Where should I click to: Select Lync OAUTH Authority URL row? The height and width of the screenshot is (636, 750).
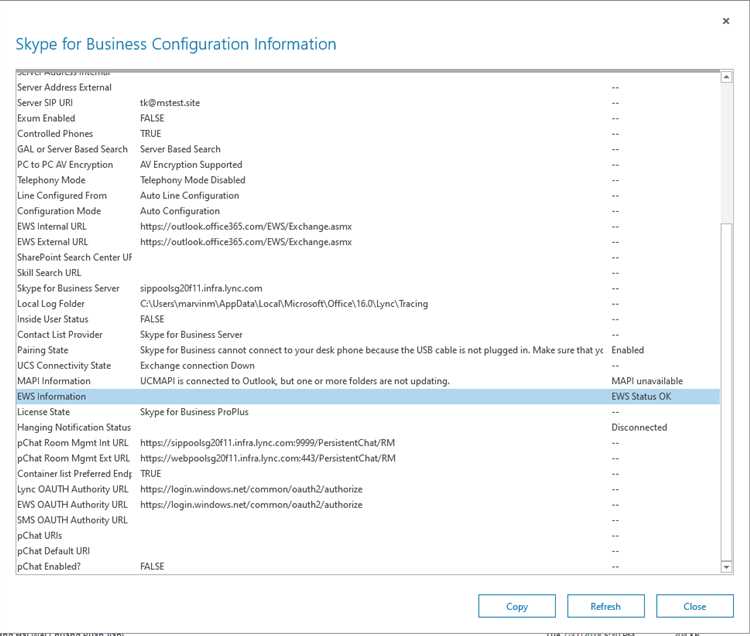[x=368, y=489]
